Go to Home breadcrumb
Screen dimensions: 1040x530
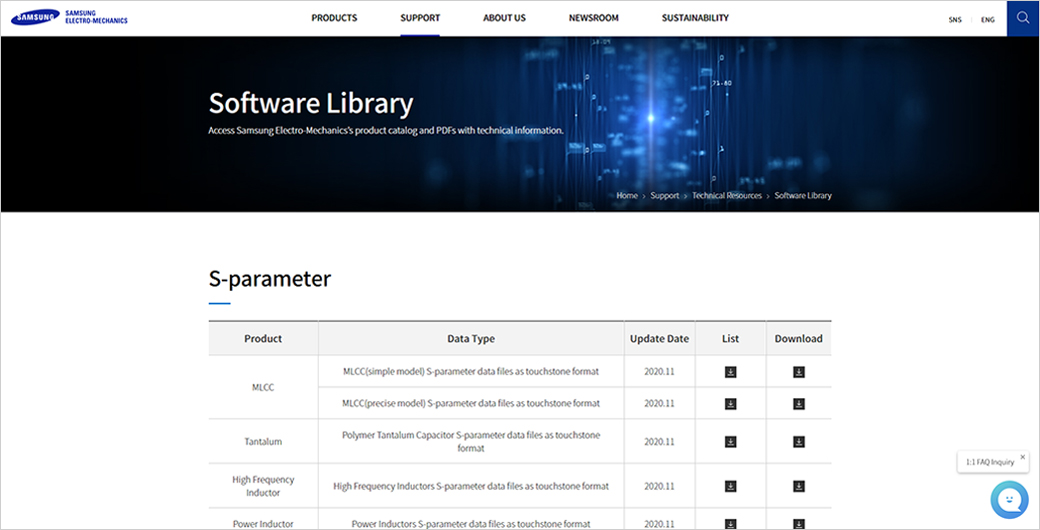[x=627, y=196]
